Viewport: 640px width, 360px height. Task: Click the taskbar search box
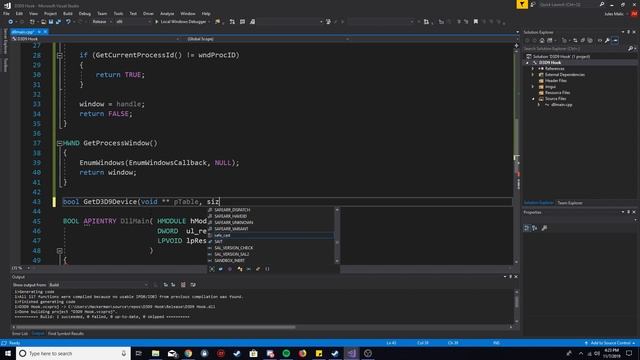click(73, 353)
